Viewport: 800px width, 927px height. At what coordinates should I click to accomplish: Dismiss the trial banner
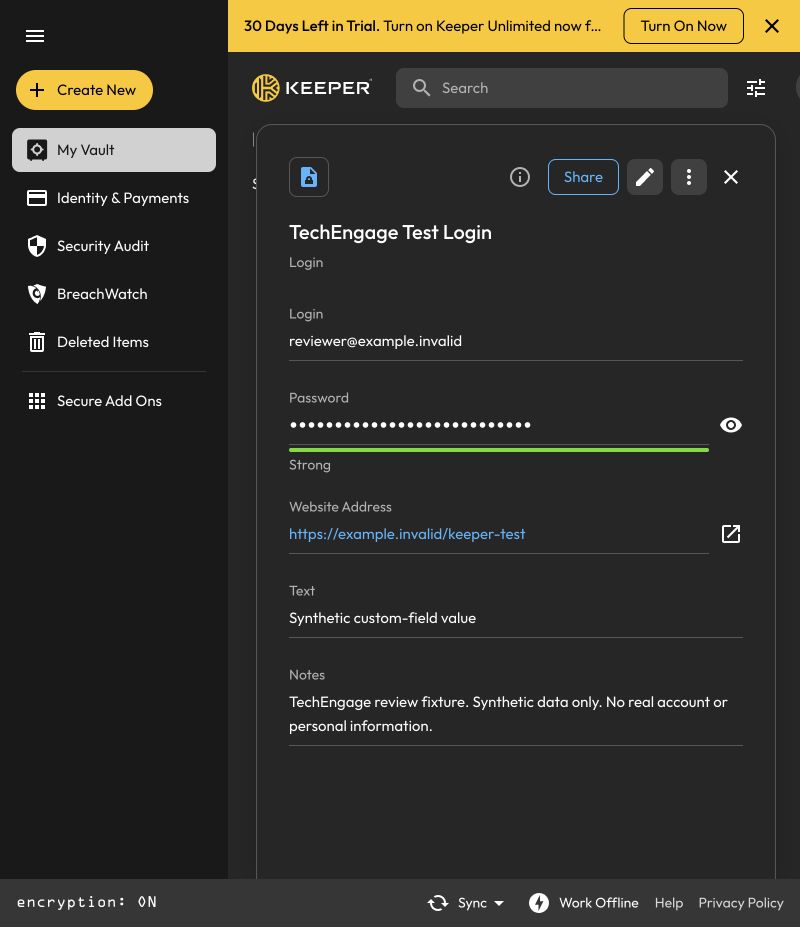pyautogui.click(x=772, y=26)
